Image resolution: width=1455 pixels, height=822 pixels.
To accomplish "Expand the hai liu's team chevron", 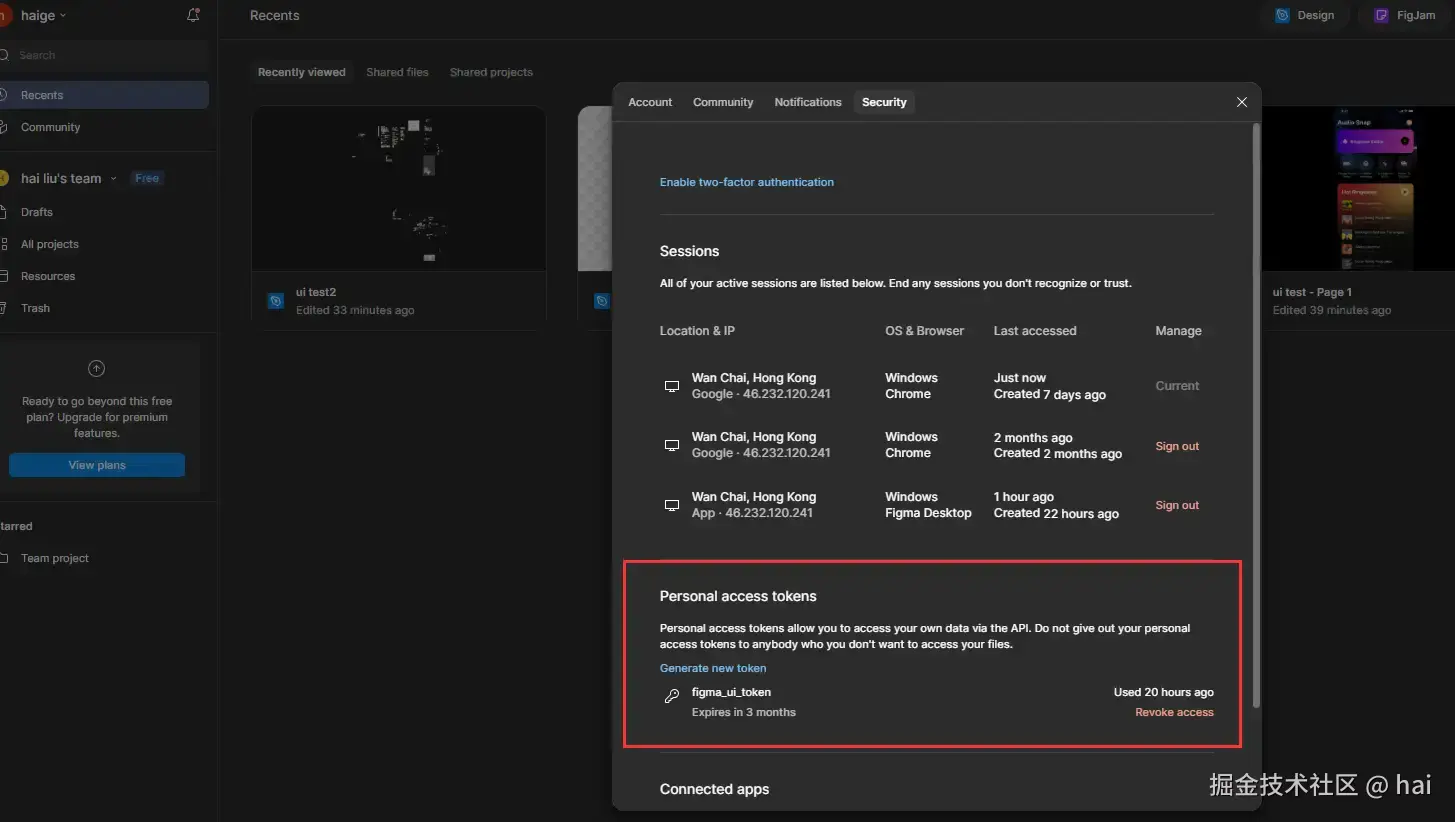I will pyautogui.click(x=113, y=178).
